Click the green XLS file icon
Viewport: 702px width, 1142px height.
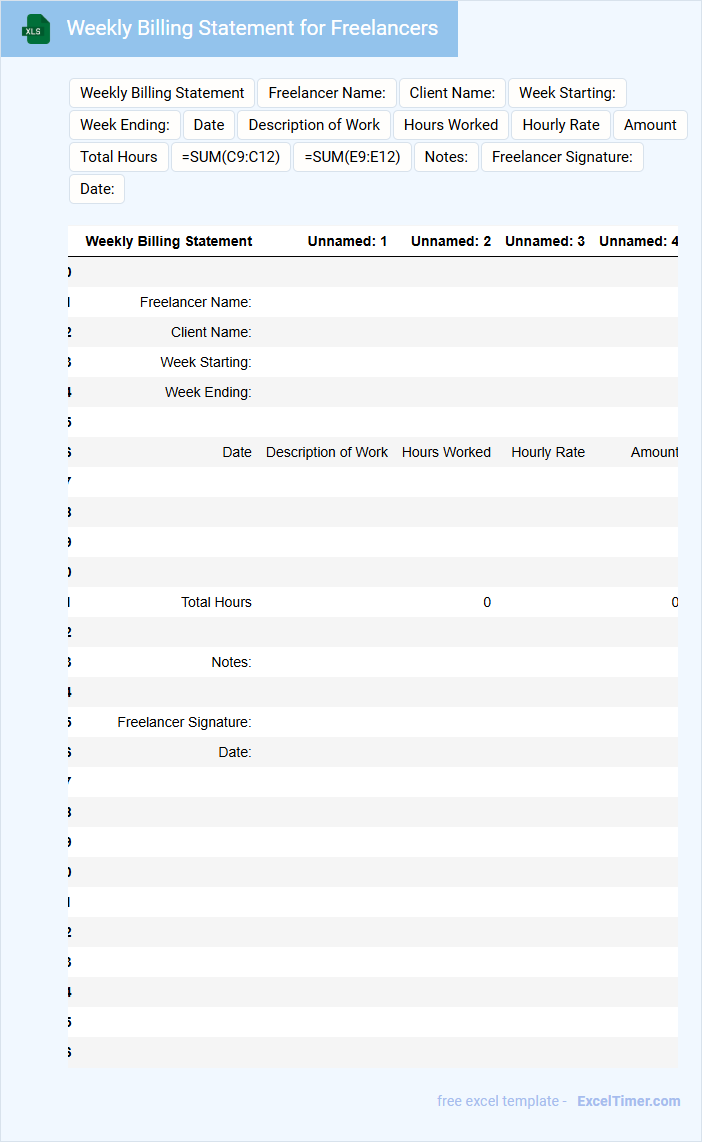click(x=36, y=29)
